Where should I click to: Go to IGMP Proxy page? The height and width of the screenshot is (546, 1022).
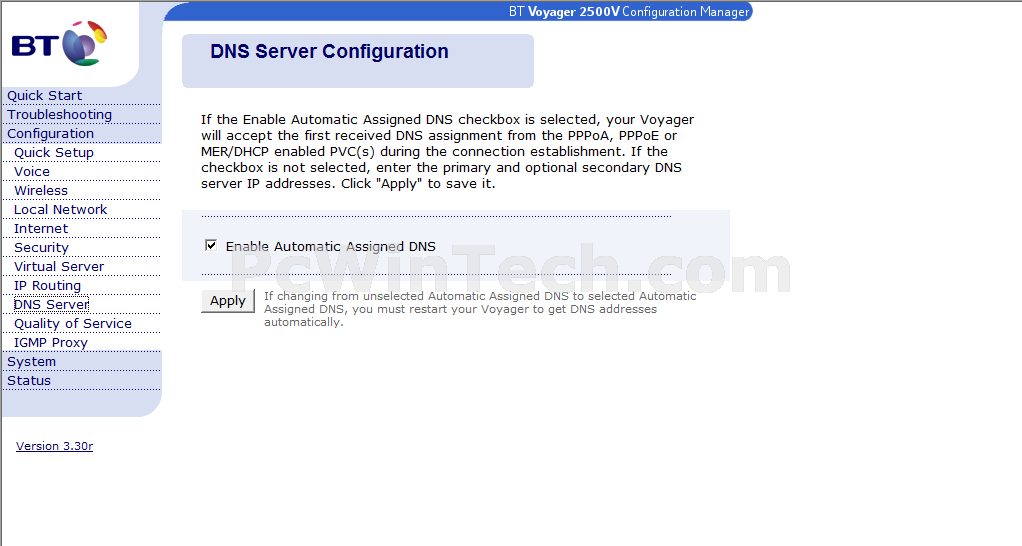pyautogui.click(x=51, y=342)
